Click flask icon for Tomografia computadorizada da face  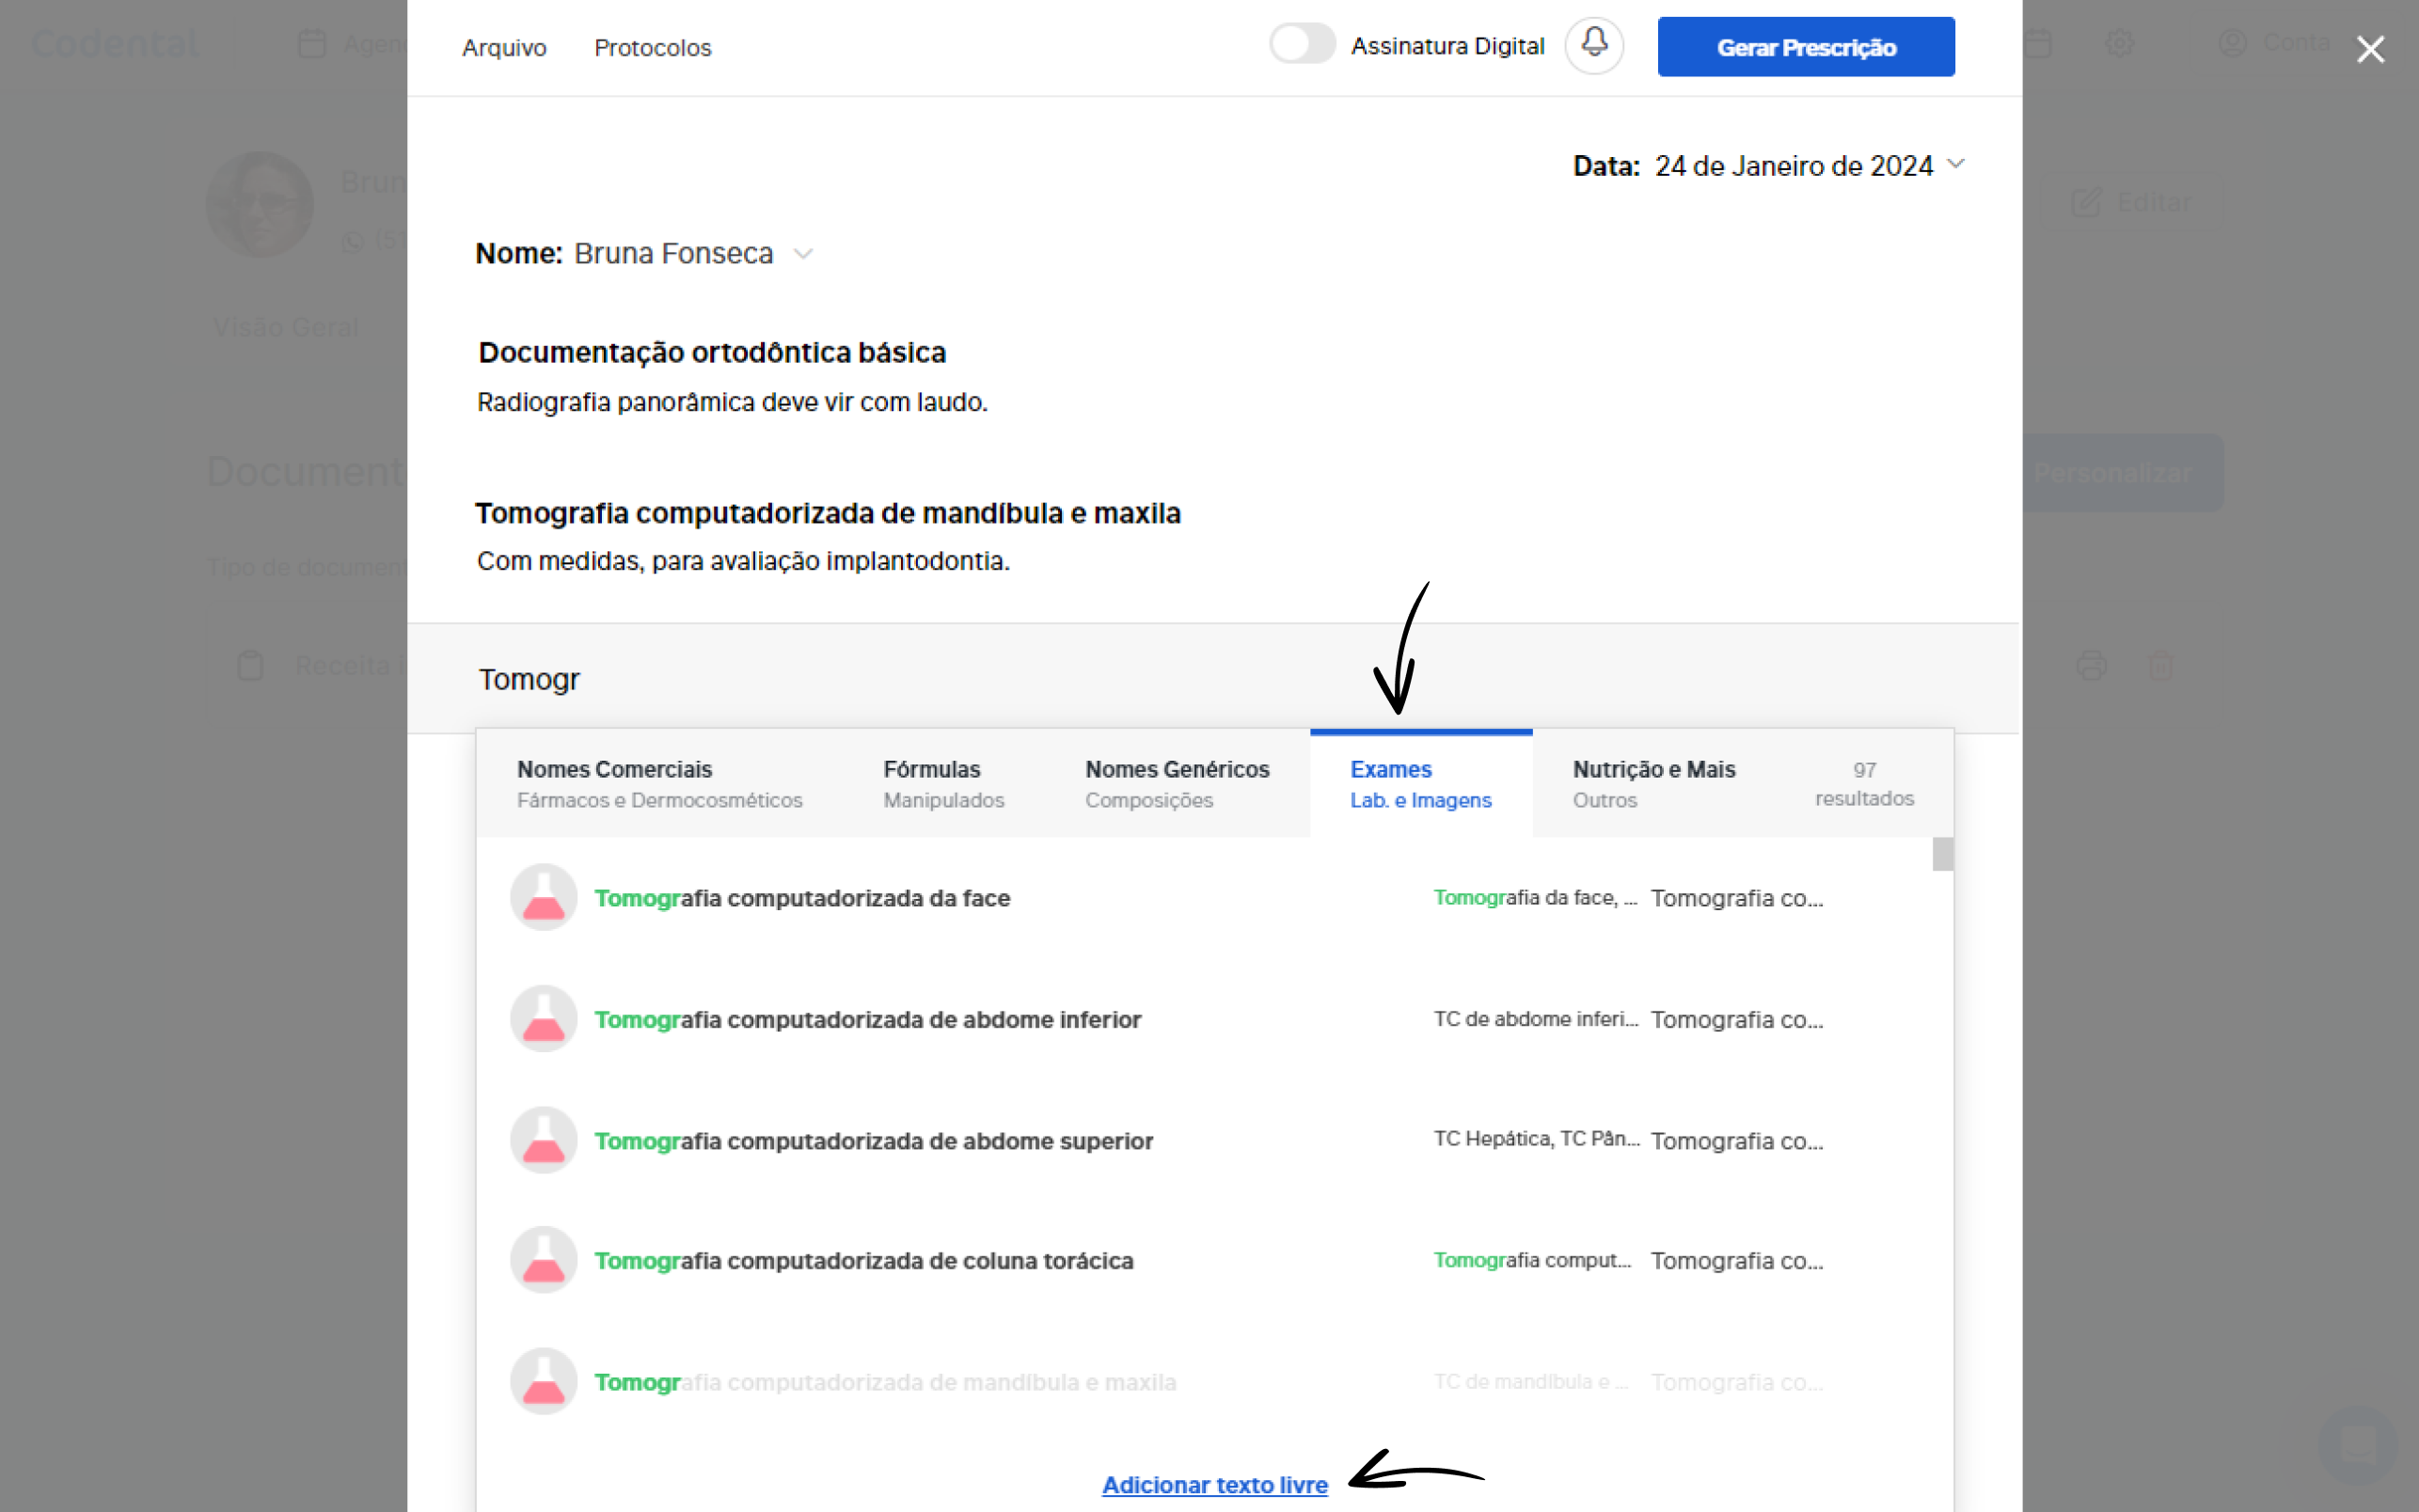coord(543,897)
